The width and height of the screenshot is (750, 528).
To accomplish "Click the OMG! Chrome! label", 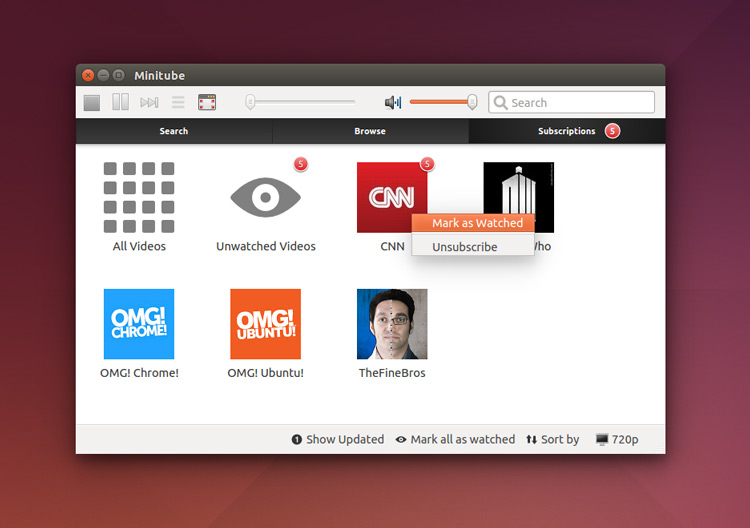I will [x=139, y=373].
